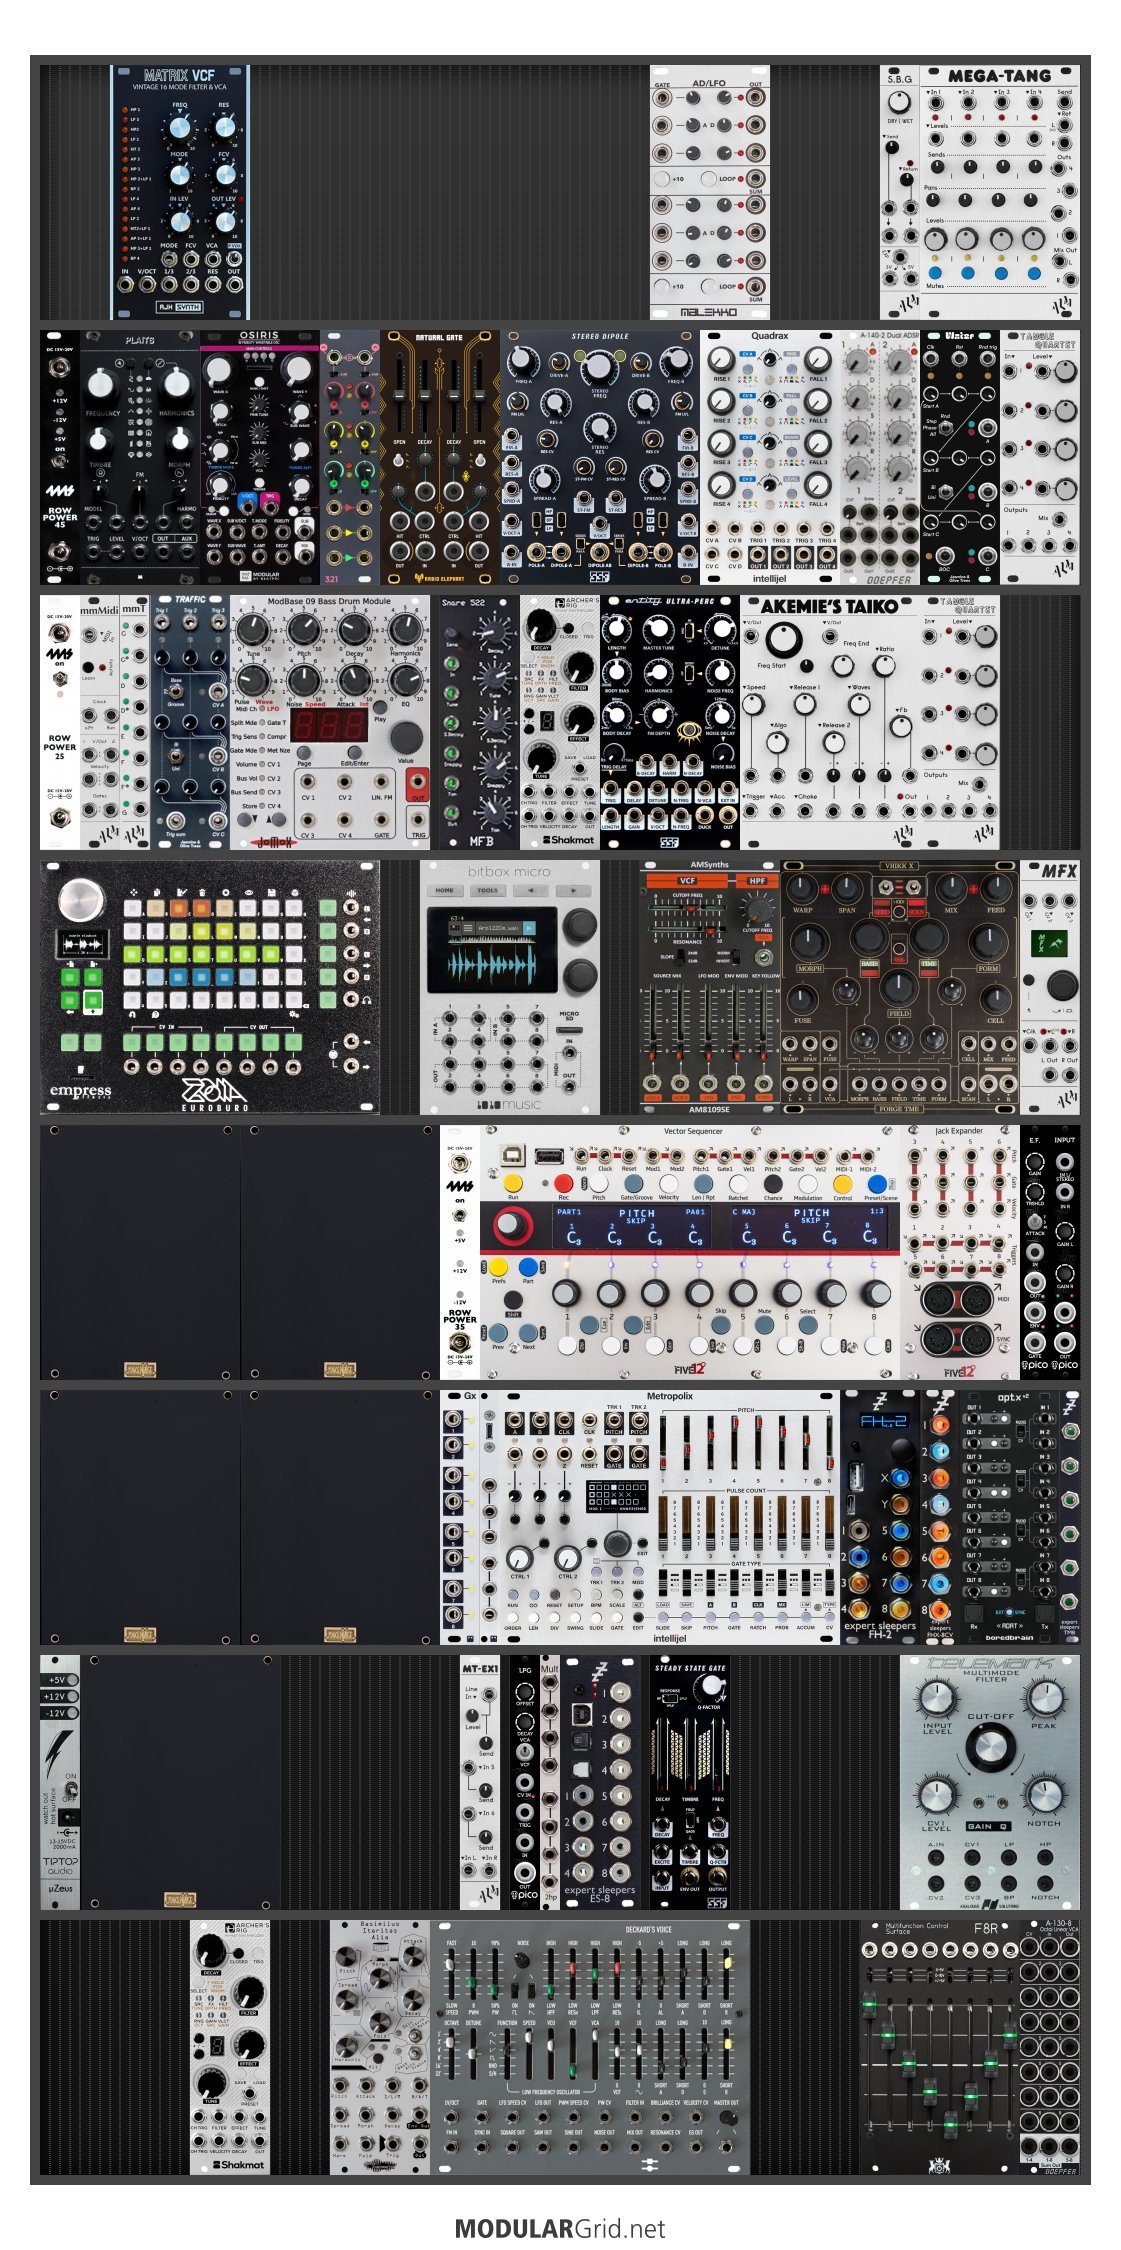
Task: Click the headphone icon on the ZOIA
Action: tap(366, 999)
